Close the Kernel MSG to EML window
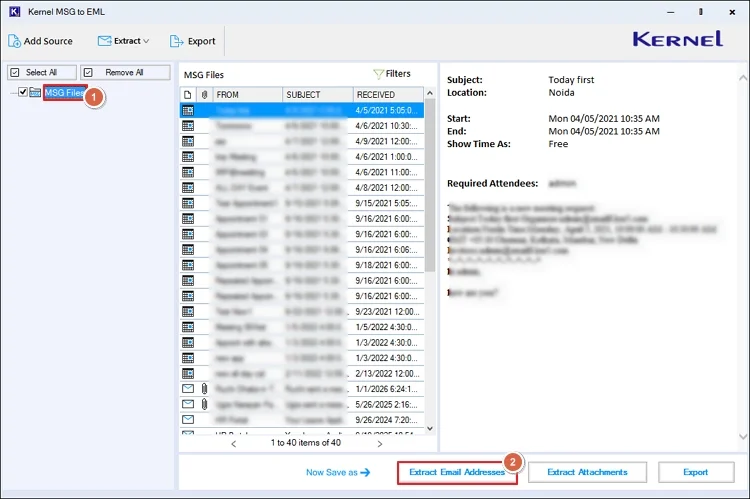750x499 pixels. (x=732, y=12)
